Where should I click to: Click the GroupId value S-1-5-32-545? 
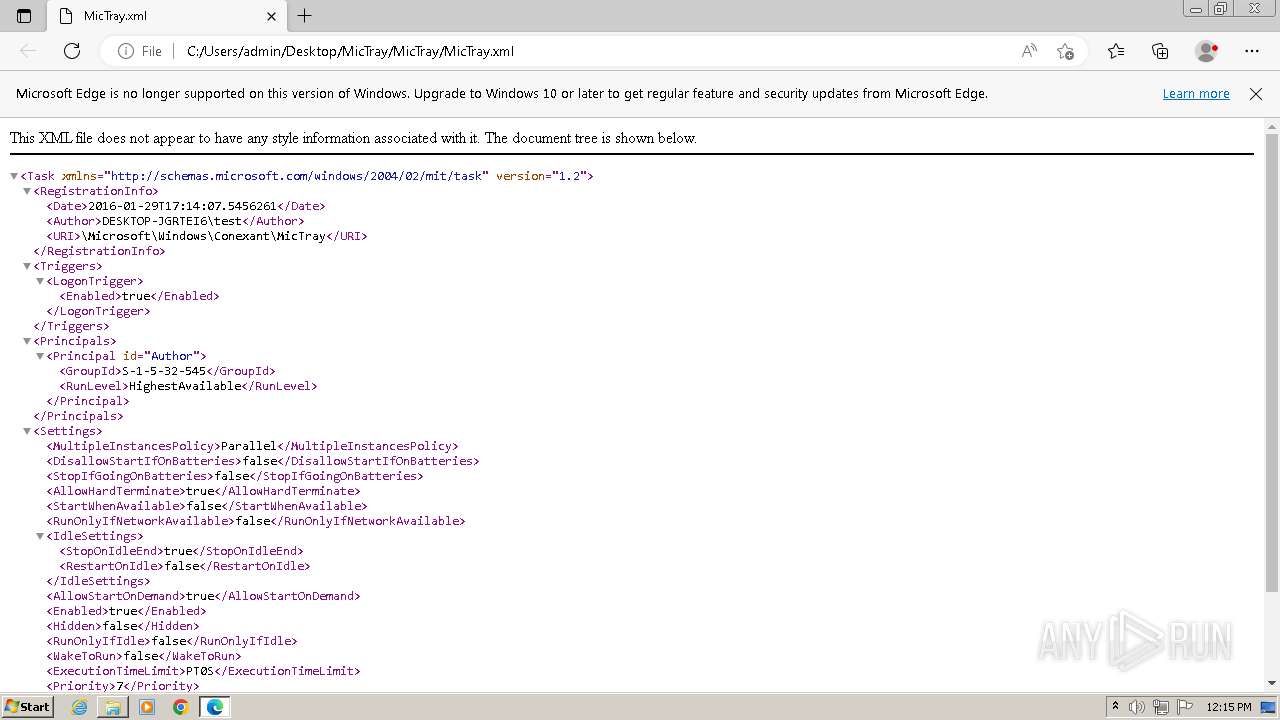click(164, 371)
